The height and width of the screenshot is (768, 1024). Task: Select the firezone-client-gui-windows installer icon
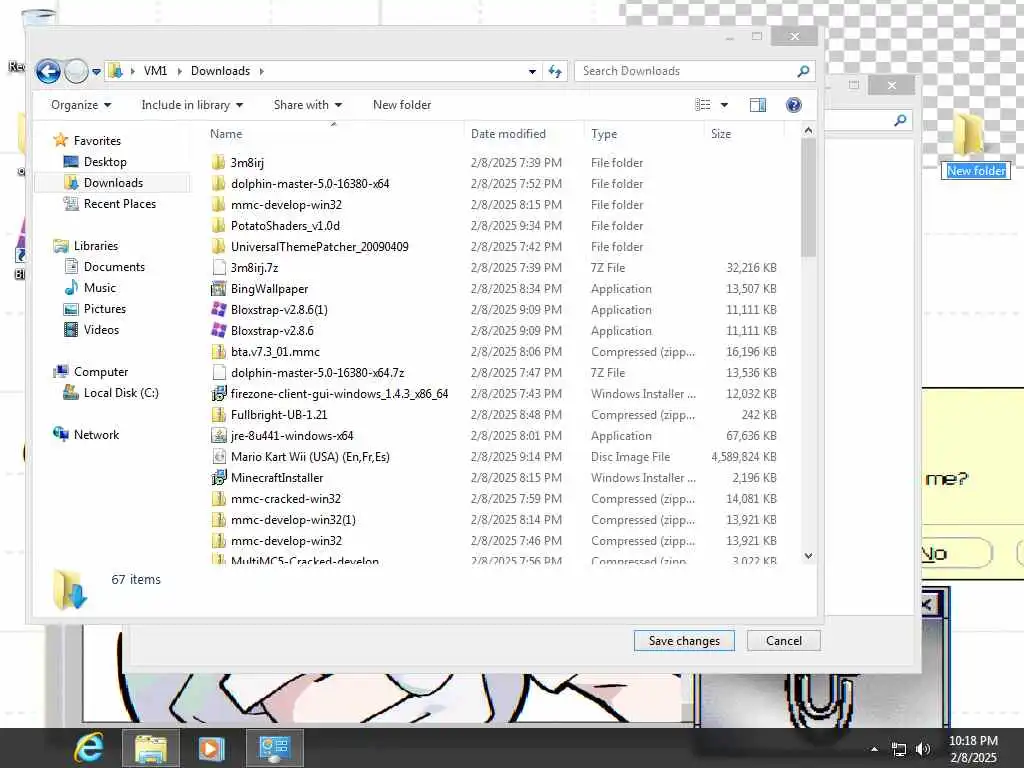click(x=219, y=393)
